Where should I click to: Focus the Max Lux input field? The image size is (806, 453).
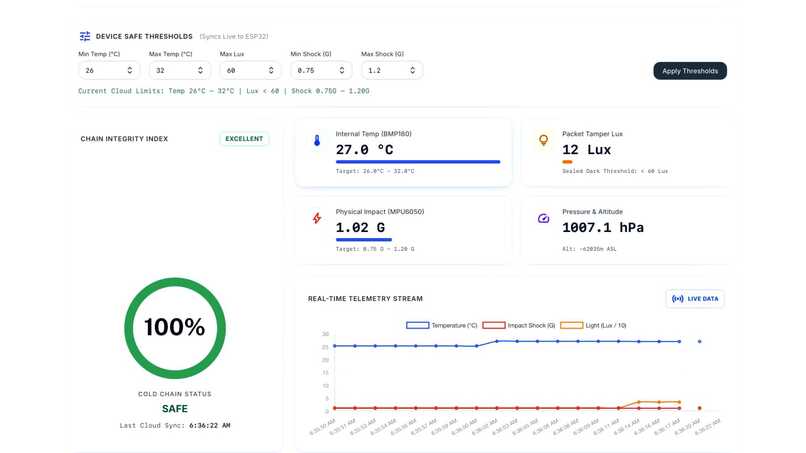pos(250,70)
